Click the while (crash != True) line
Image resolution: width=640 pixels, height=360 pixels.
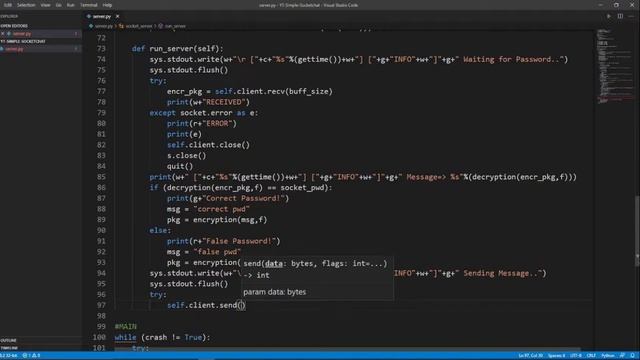coord(162,338)
